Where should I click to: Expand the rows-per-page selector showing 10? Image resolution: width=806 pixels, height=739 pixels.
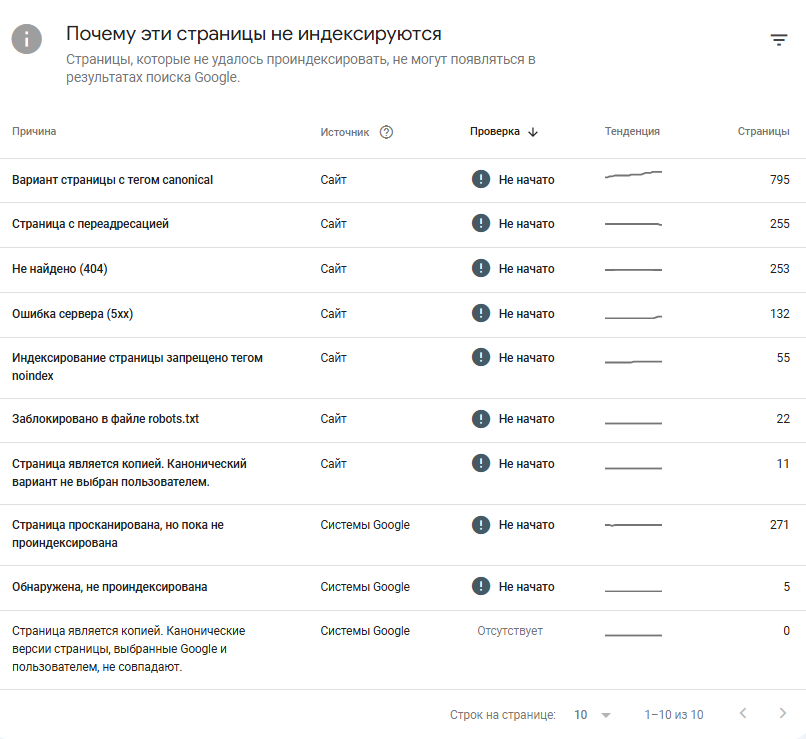coord(590,715)
